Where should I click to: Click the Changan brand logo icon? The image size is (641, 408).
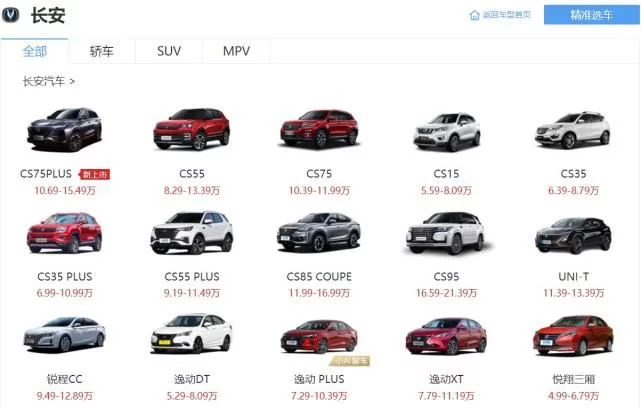(10, 15)
